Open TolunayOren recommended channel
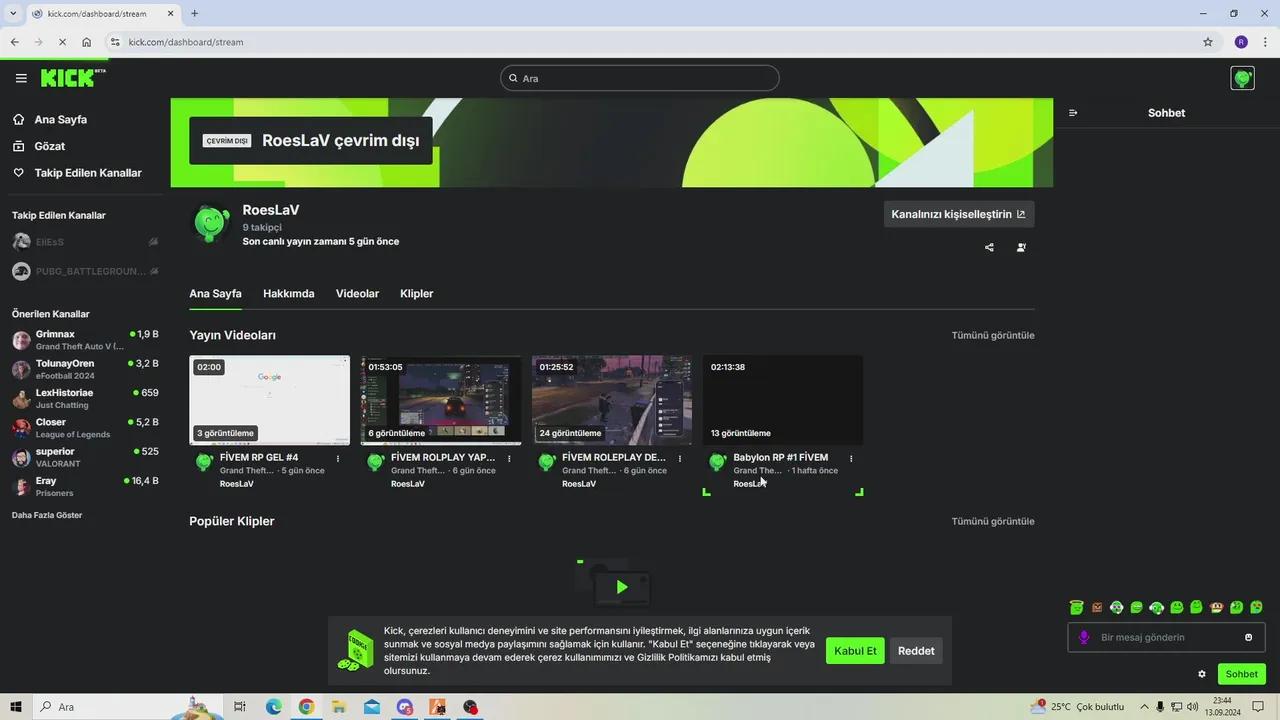1280x720 pixels. click(85, 369)
